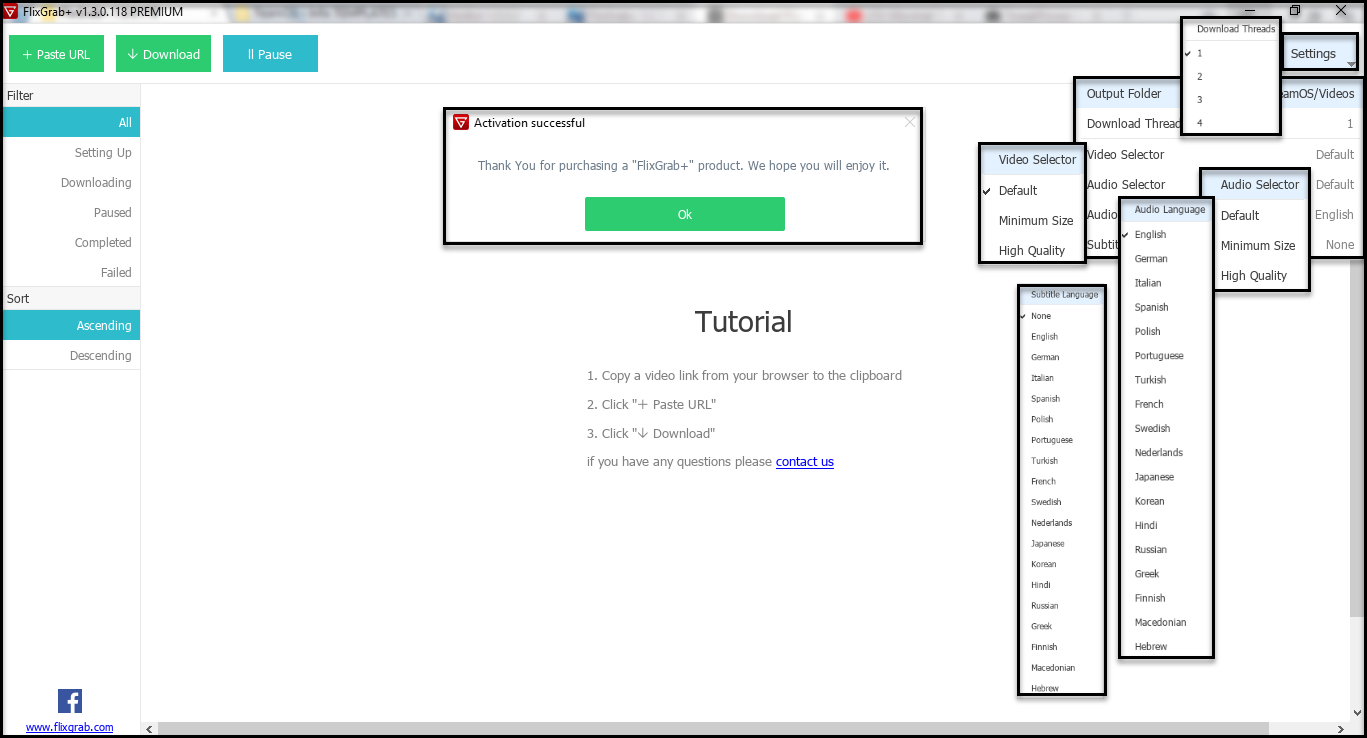Set Download Threads to 4
The height and width of the screenshot is (738, 1367).
(1230, 122)
